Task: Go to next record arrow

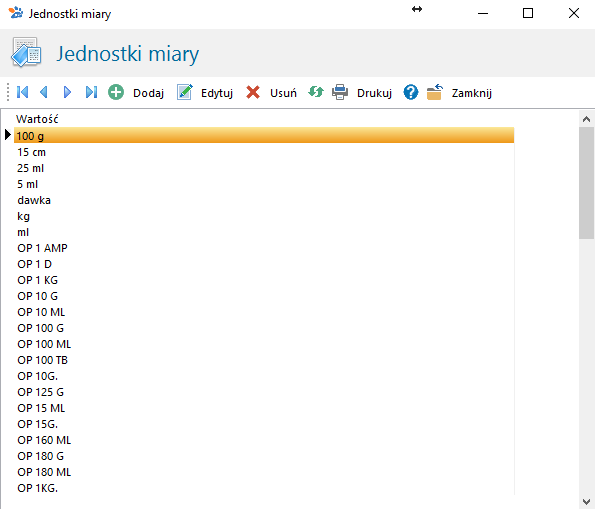Action: click(x=67, y=92)
